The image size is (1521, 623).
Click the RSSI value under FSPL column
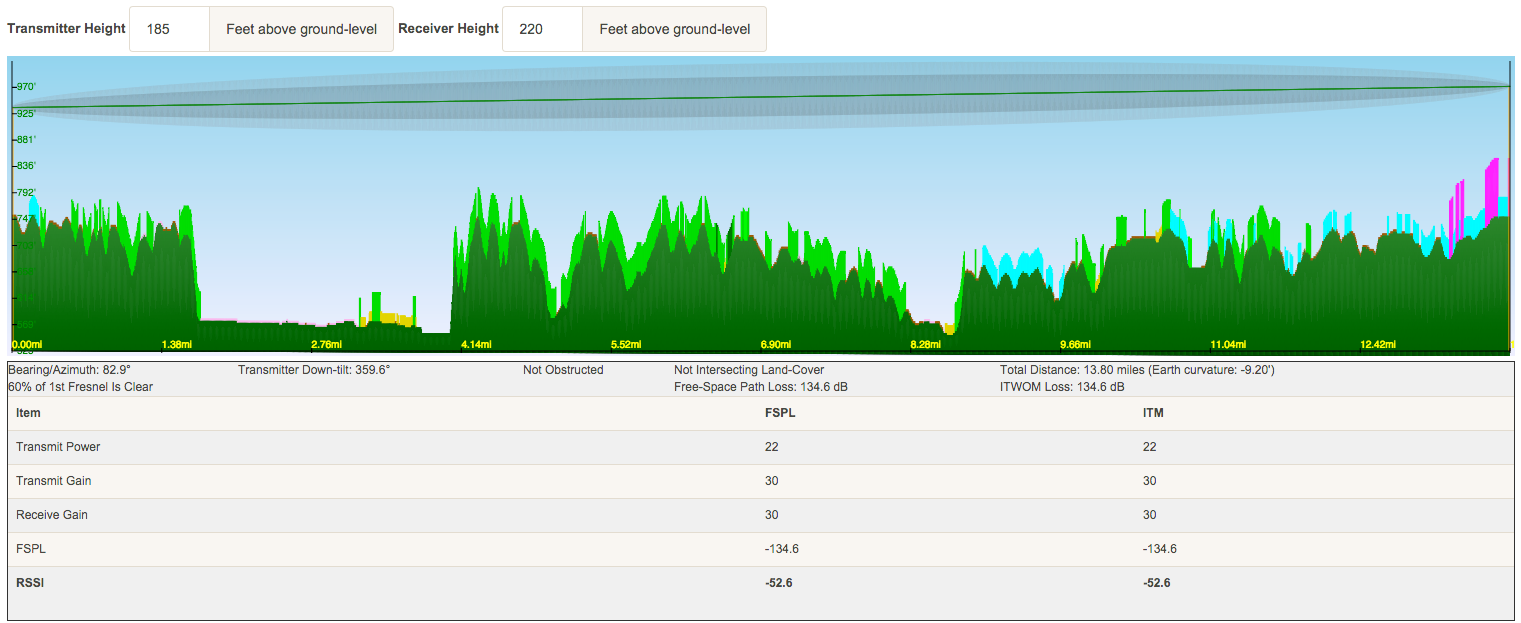click(778, 583)
